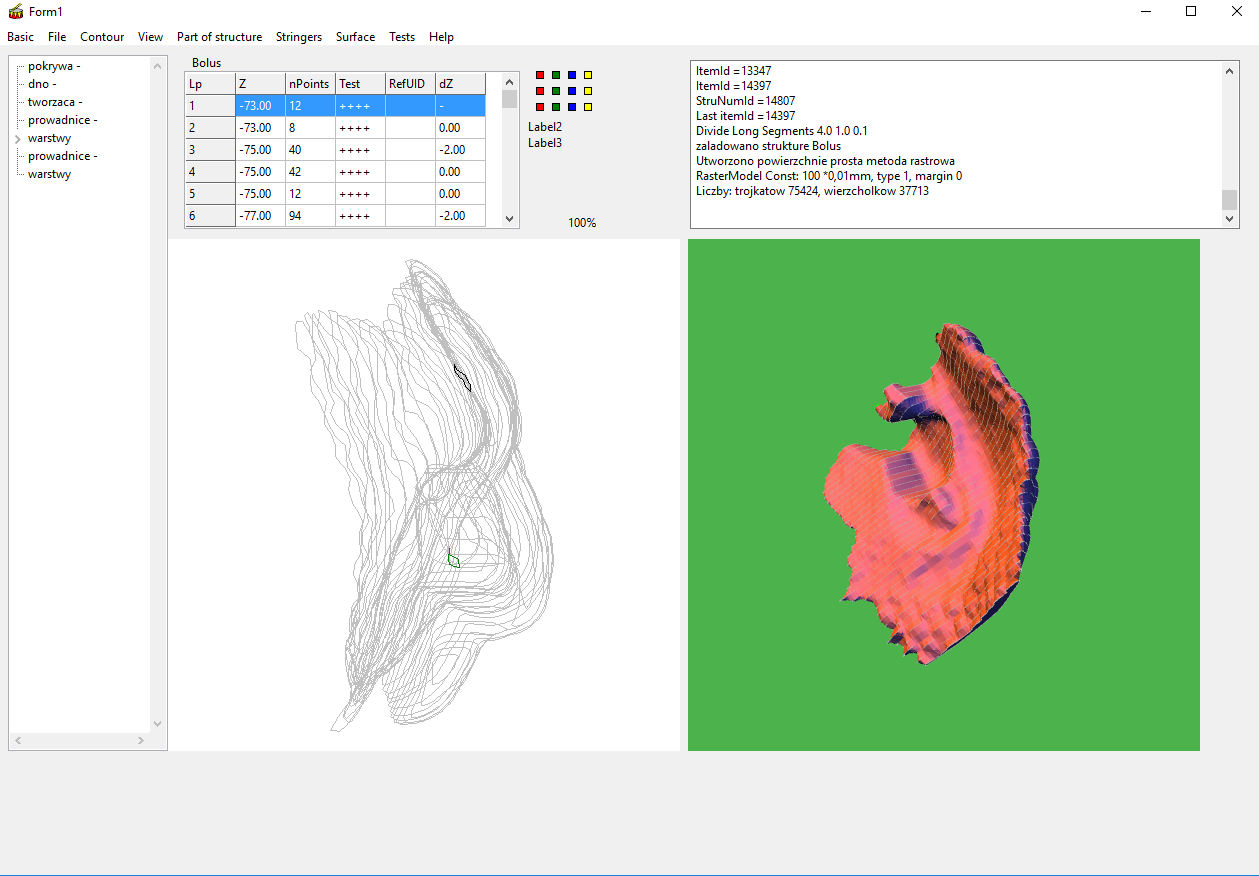
Task: Click the top-row blue color square
Action: click(x=572, y=75)
